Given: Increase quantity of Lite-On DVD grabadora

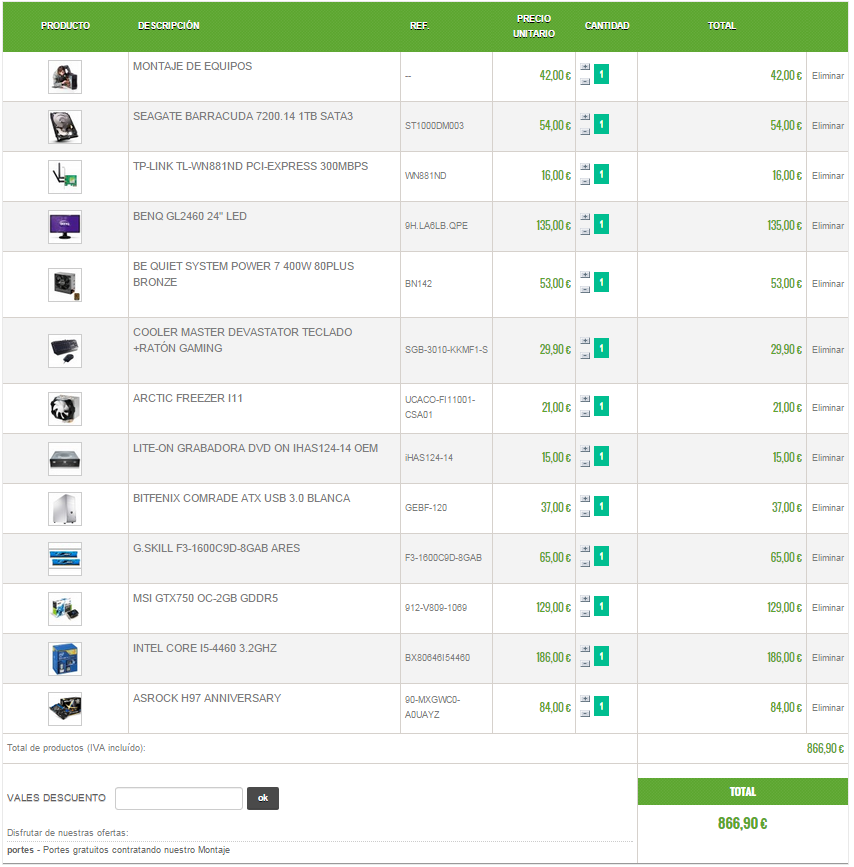Looking at the screenshot, I should 585,449.
